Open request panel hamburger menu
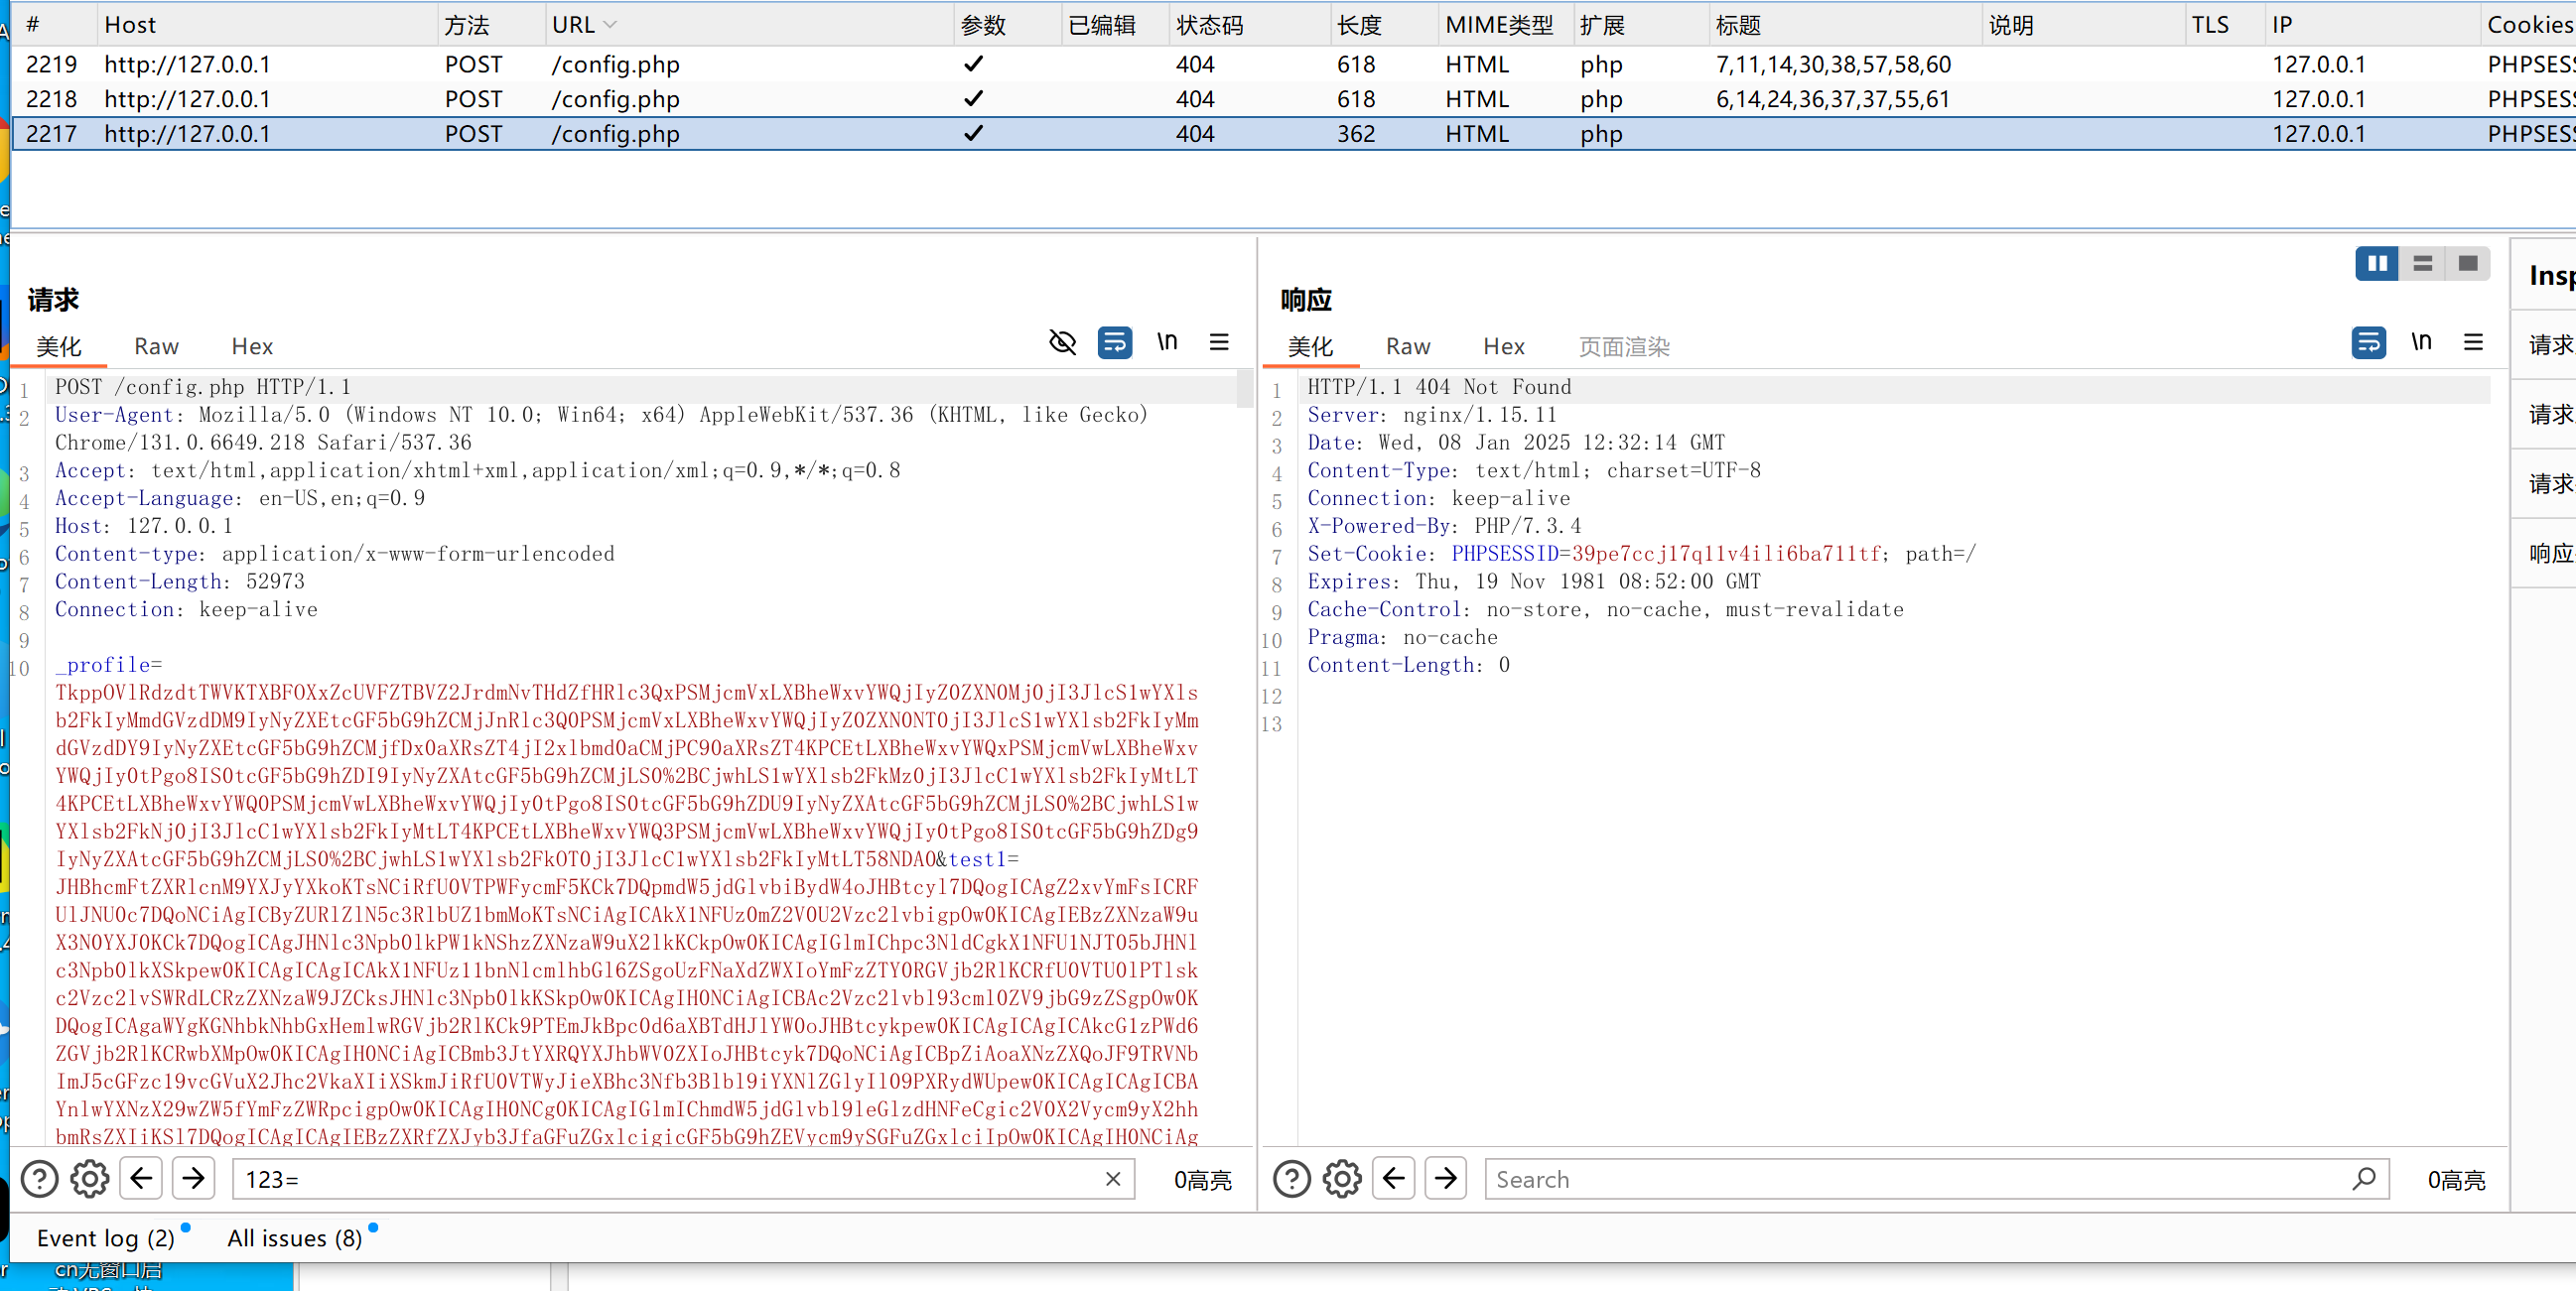 point(1219,342)
